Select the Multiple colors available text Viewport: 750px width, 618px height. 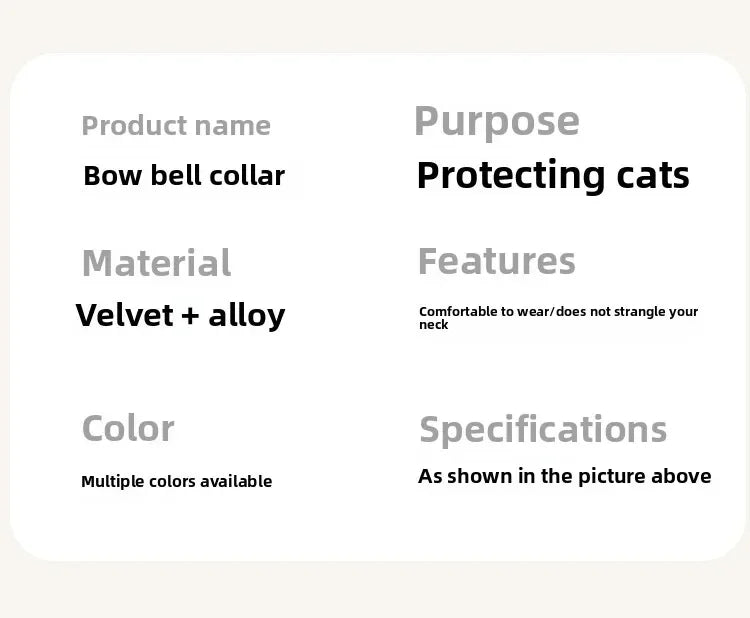(176, 482)
